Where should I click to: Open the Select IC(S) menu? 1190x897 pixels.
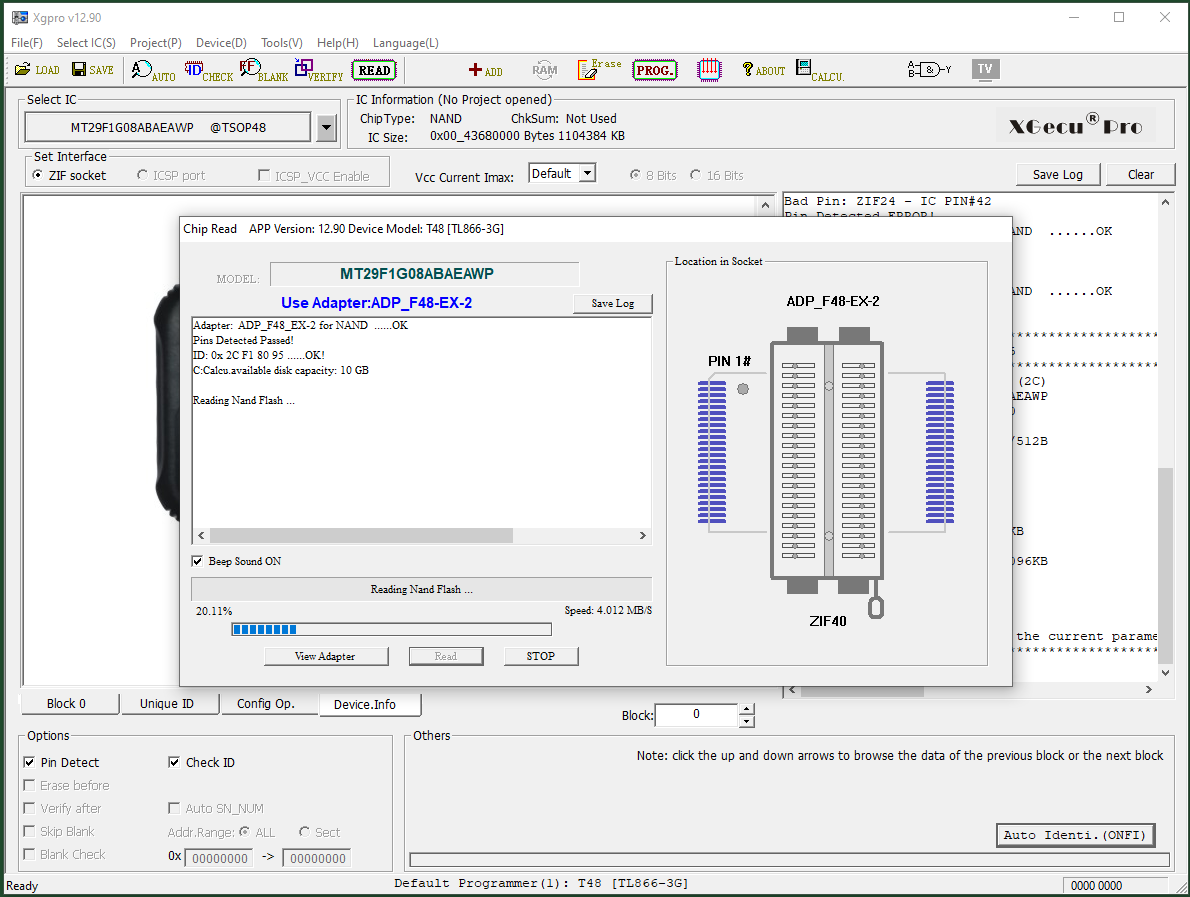87,42
